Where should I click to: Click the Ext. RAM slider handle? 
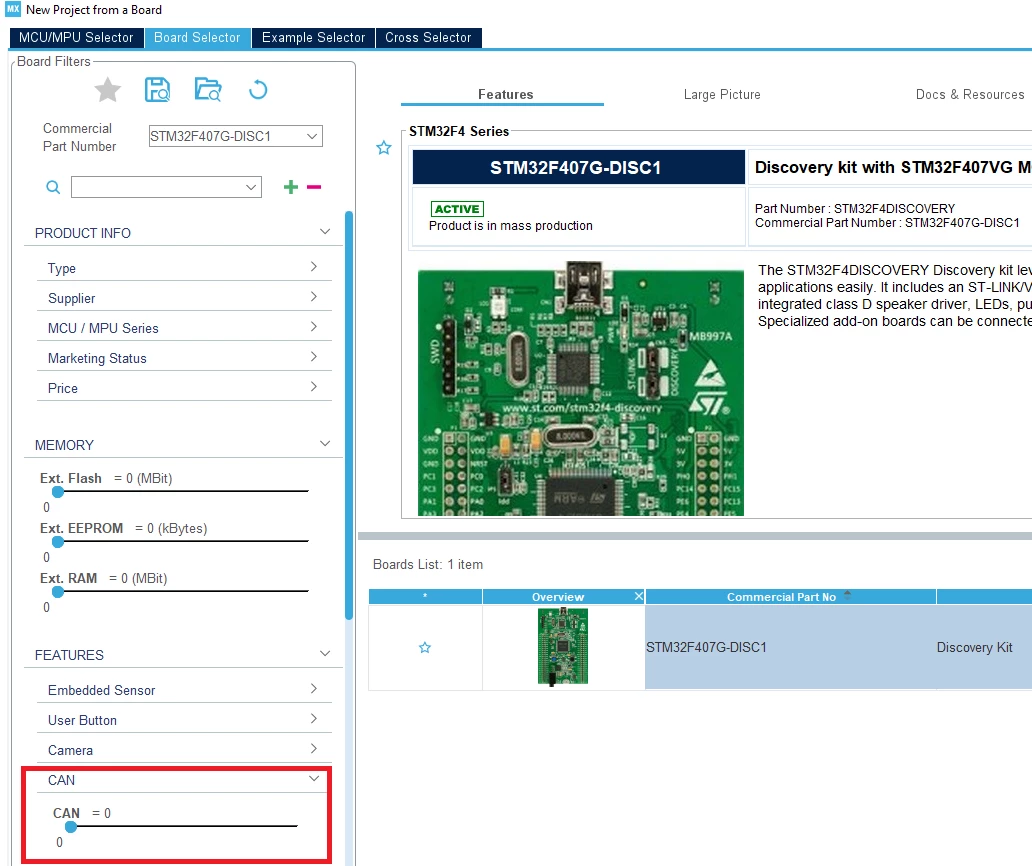[58, 592]
